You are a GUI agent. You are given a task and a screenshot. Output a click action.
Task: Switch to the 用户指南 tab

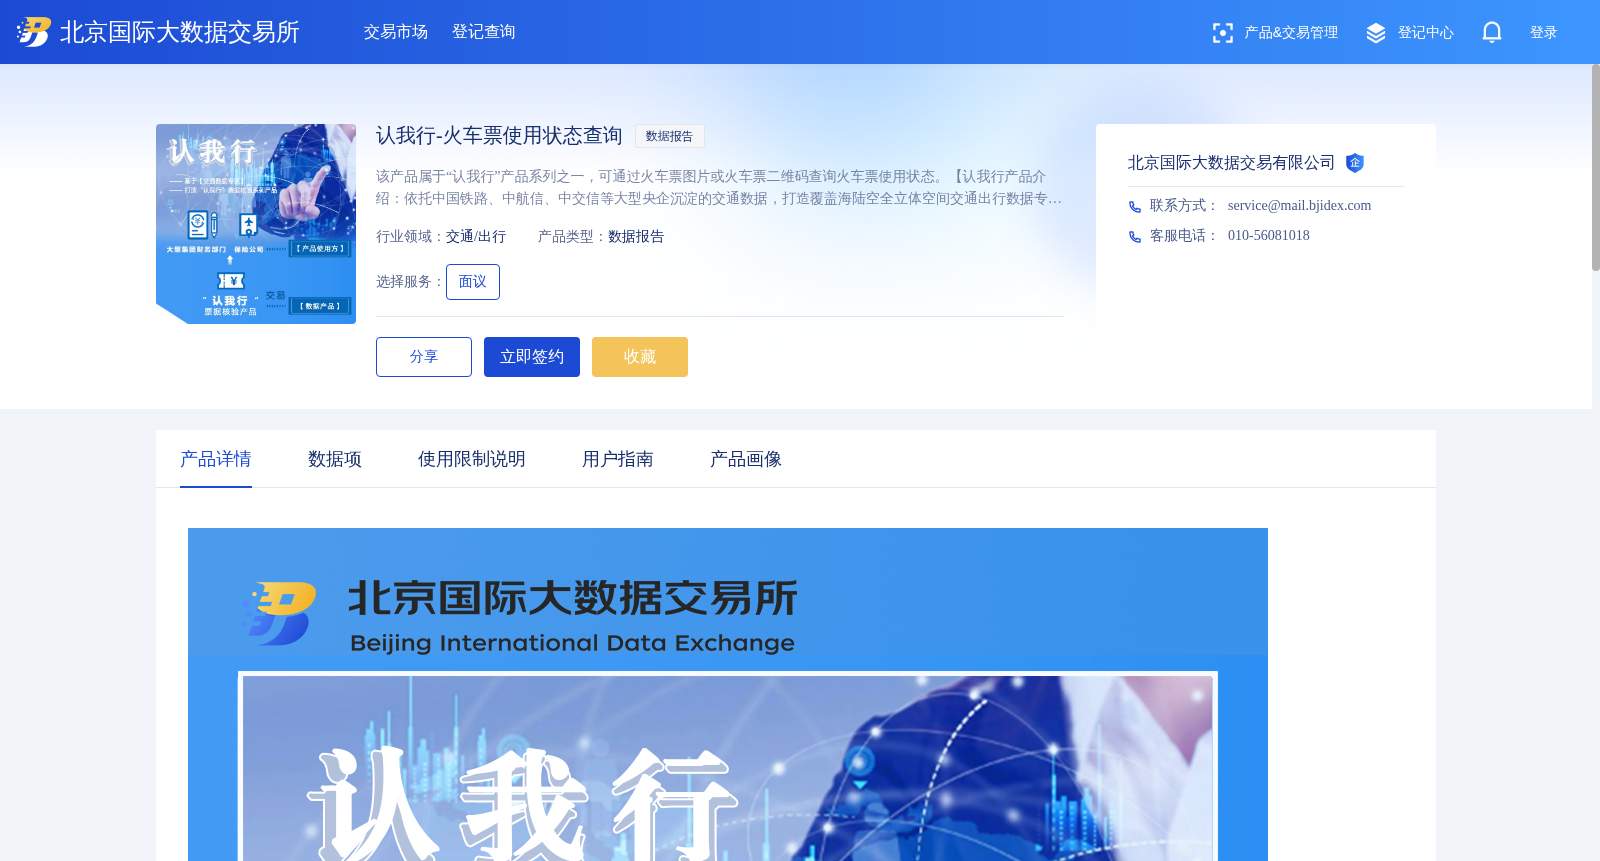click(x=618, y=459)
